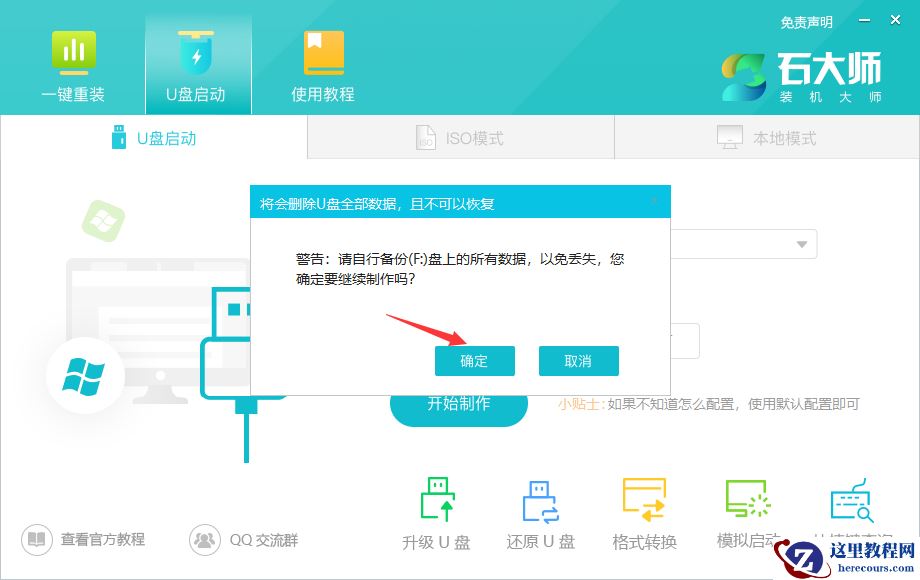Cancel the data deletion warning with 取消
Screen dimensions: 920x580
[579, 361]
